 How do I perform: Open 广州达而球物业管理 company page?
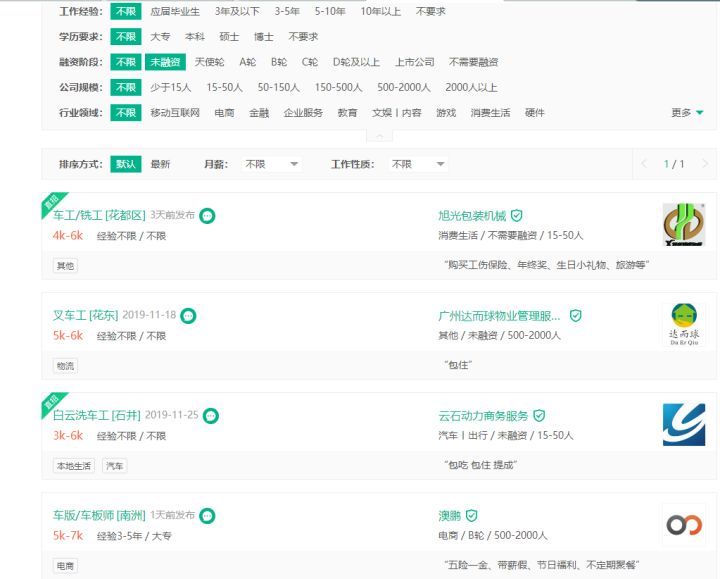pyautogui.click(x=500, y=315)
